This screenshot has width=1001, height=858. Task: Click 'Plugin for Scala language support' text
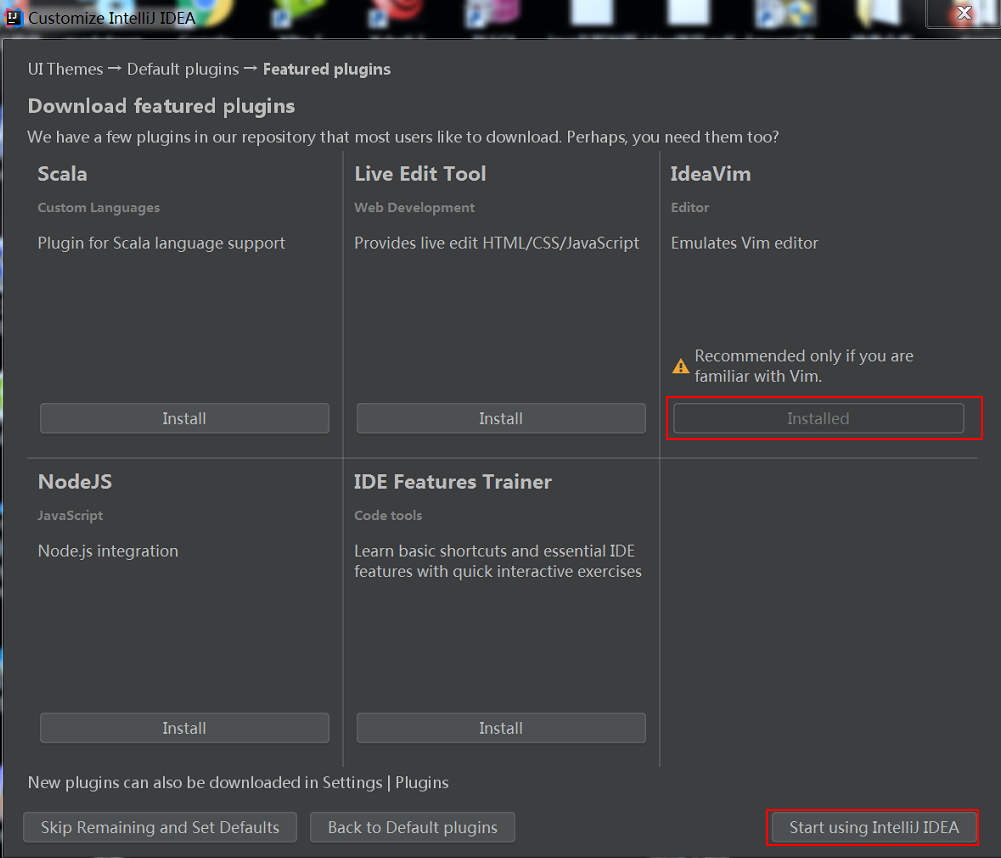pyautogui.click(x=162, y=243)
